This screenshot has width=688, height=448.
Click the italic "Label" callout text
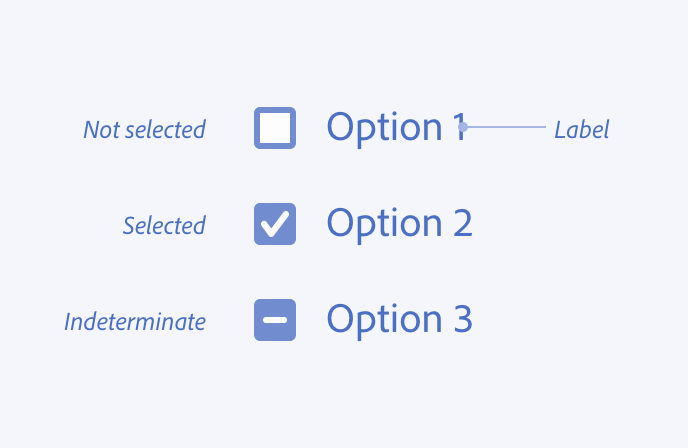tap(581, 130)
